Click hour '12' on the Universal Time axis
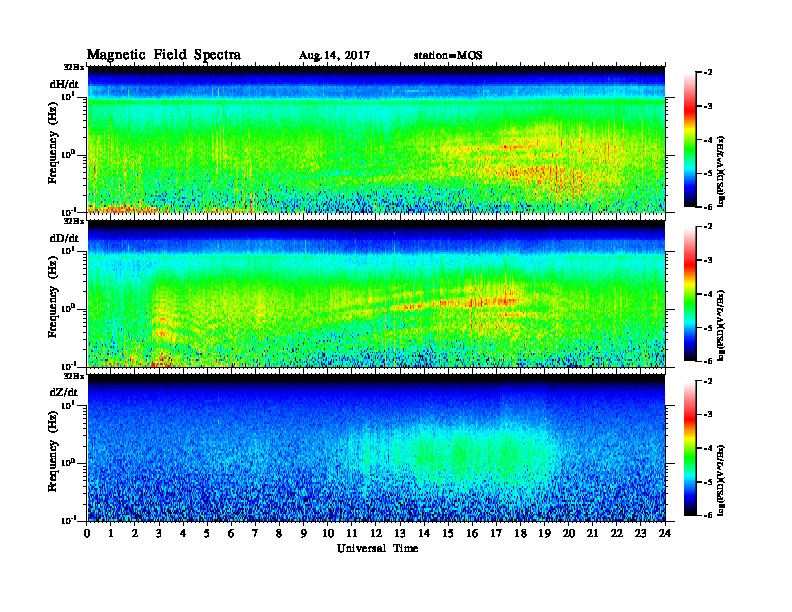 376,534
